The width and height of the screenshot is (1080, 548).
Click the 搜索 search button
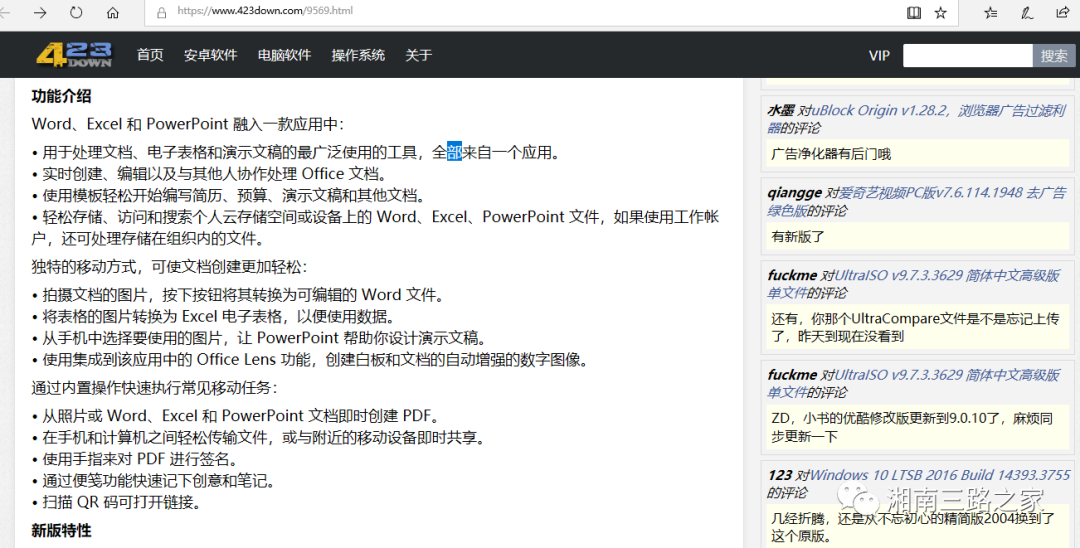[x=1054, y=55]
